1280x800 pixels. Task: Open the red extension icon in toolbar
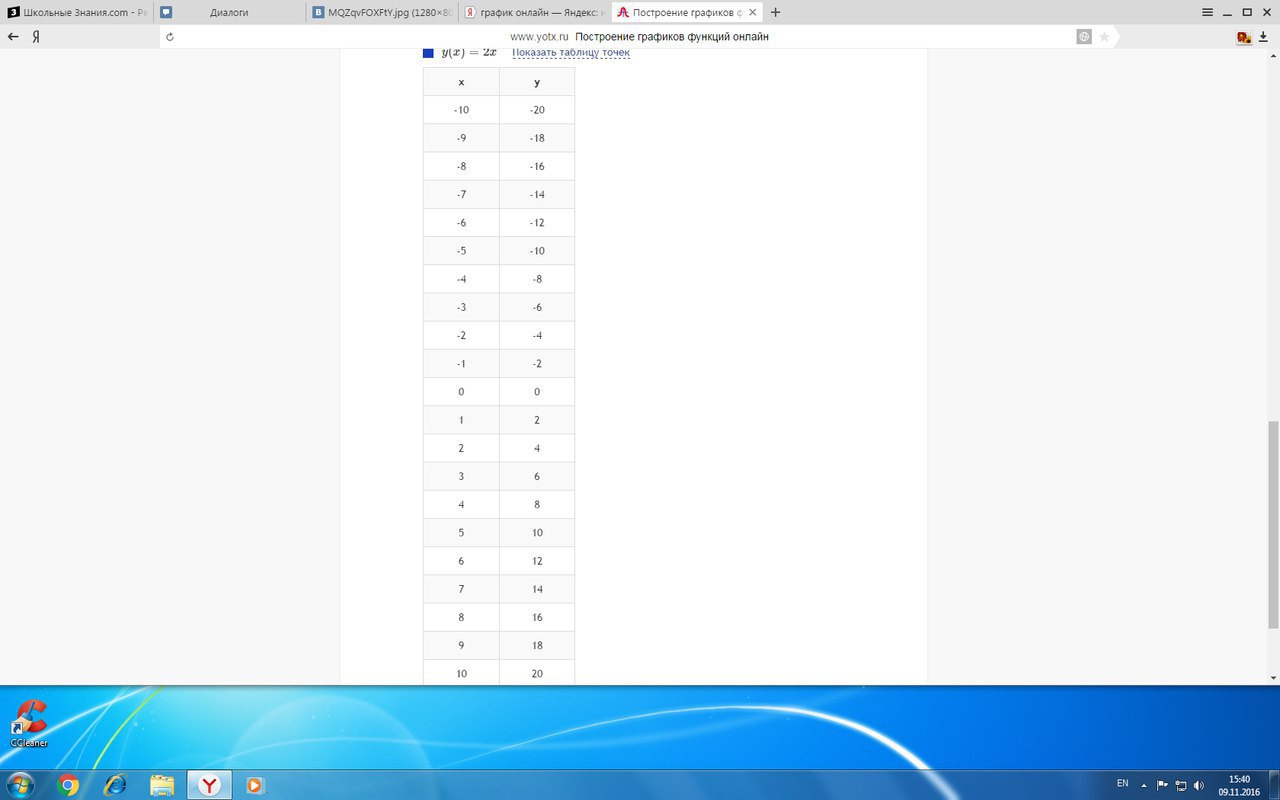[1244, 37]
